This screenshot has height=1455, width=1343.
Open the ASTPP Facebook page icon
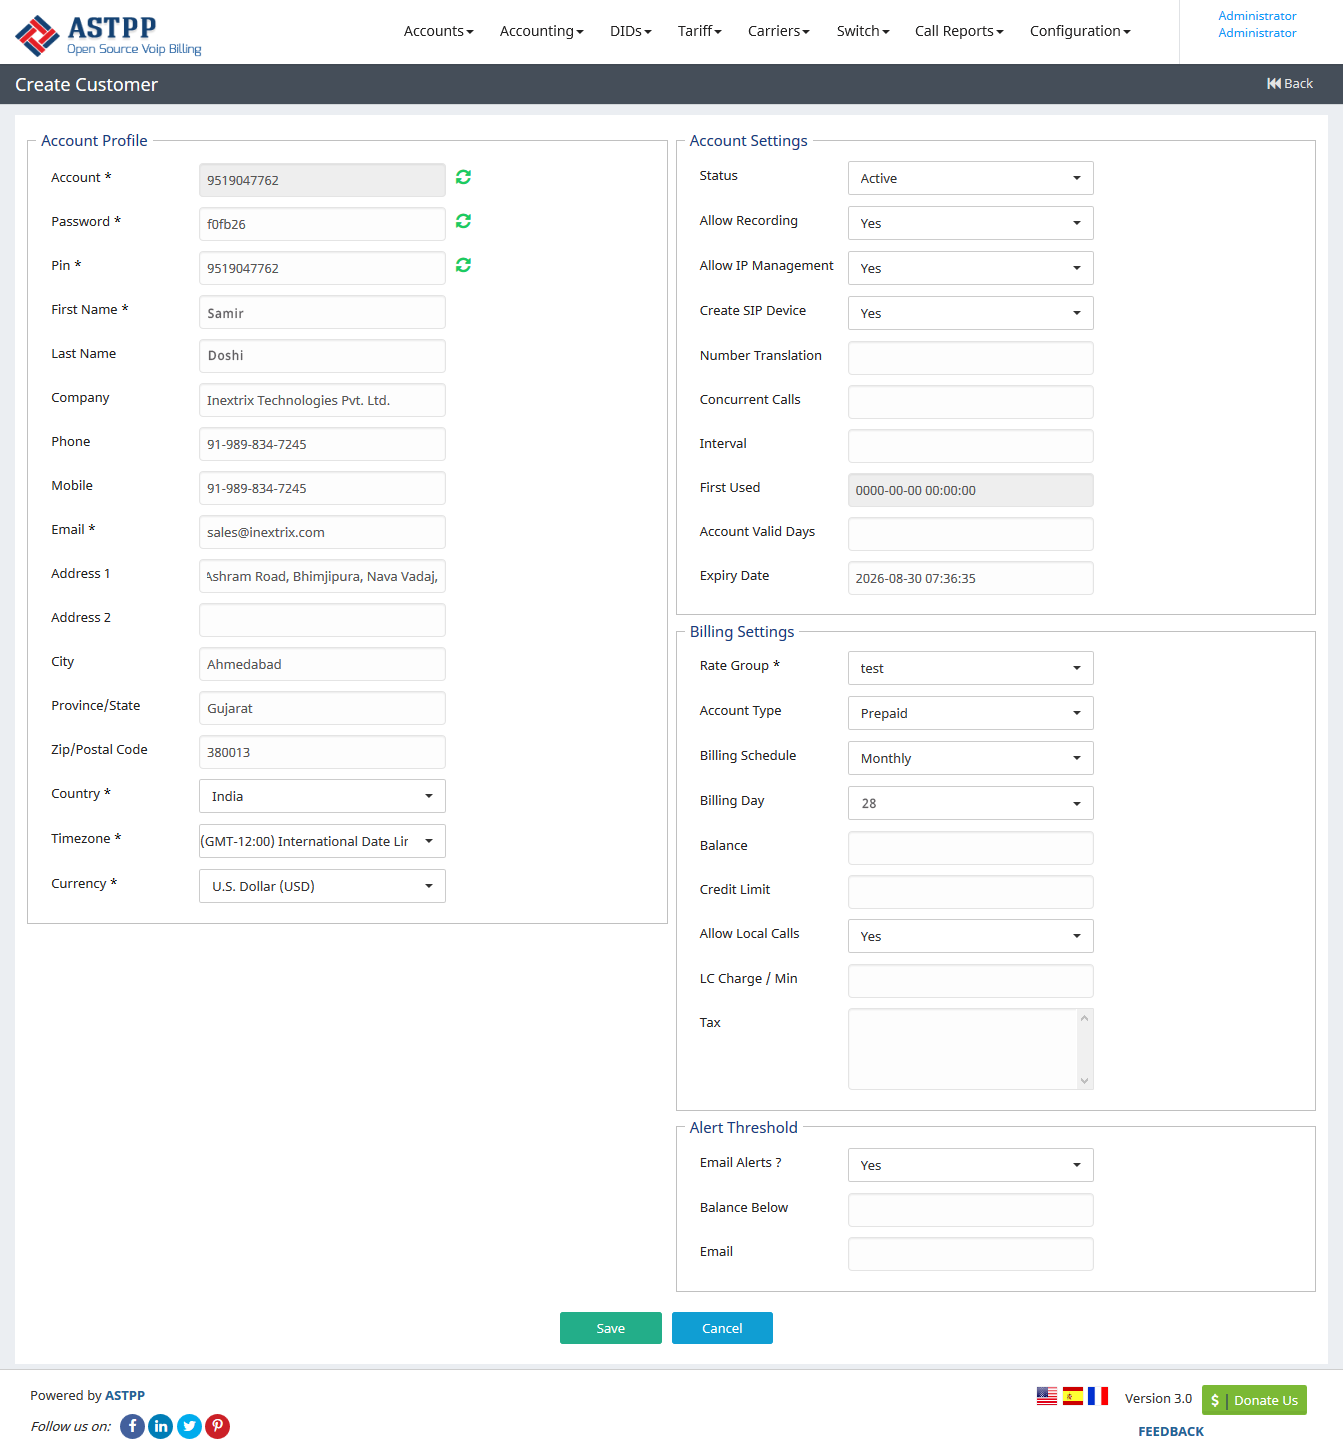(132, 1426)
